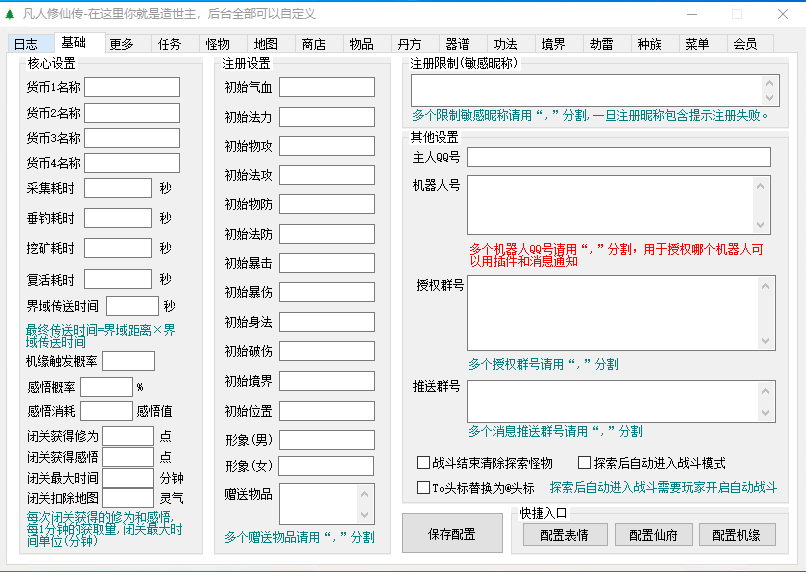Viewport: 806px width, 572px height.
Task: Focus the 形象(男) input field
Action: (x=327, y=440)
